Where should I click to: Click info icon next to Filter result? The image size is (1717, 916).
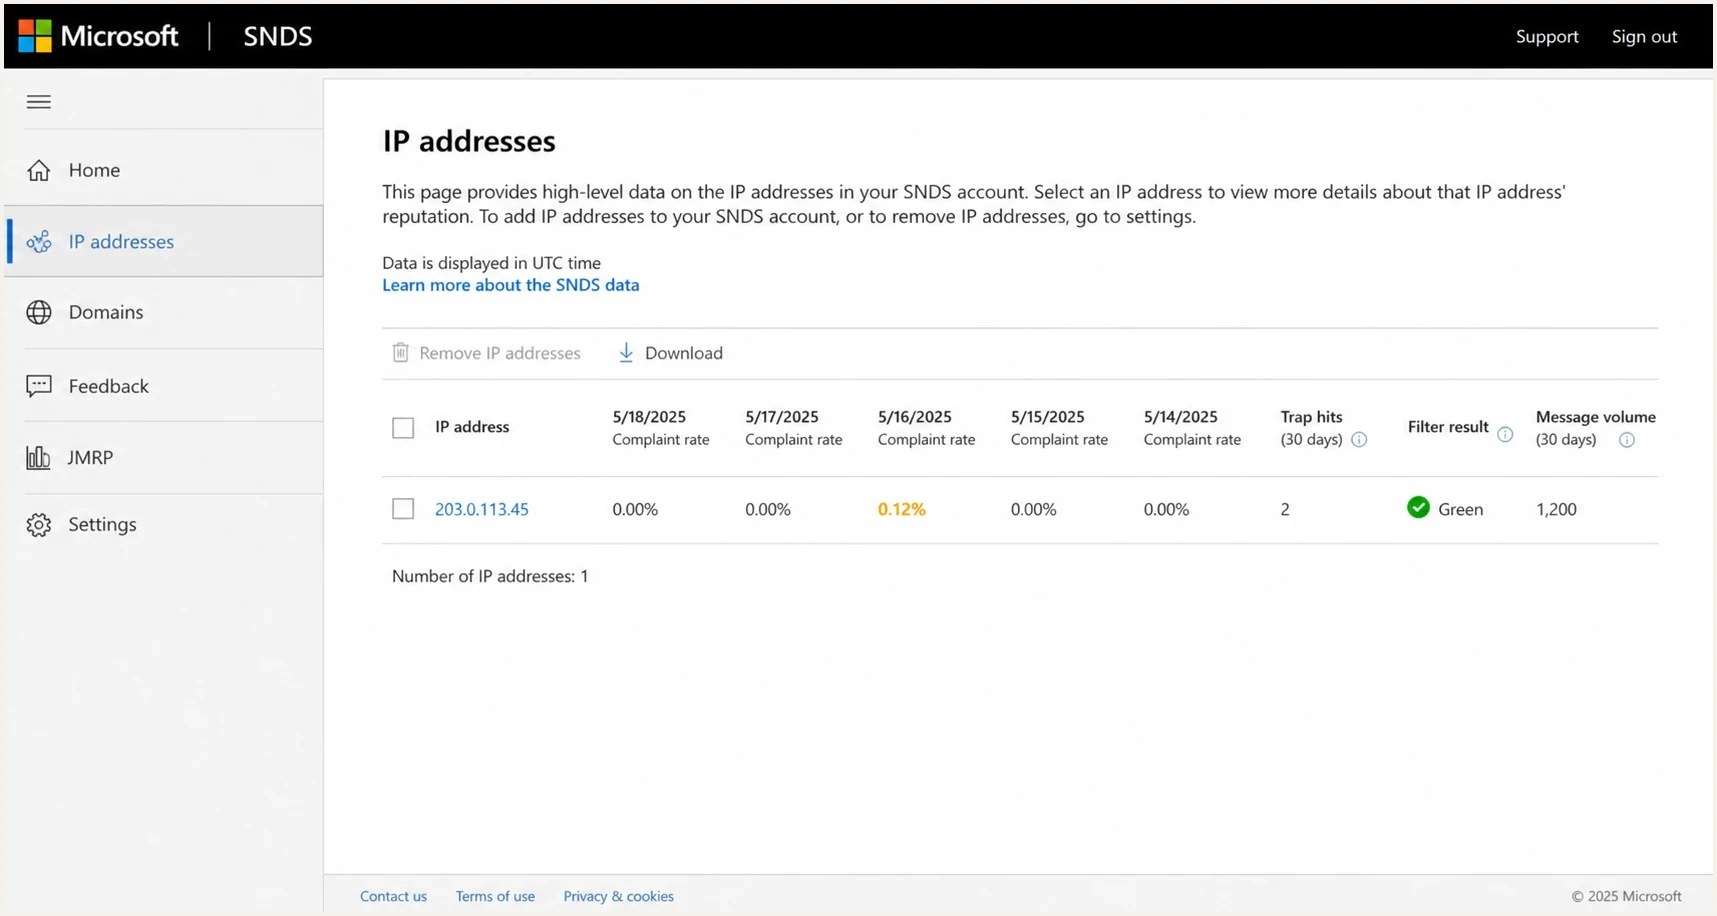click(x=1505, y=434)
